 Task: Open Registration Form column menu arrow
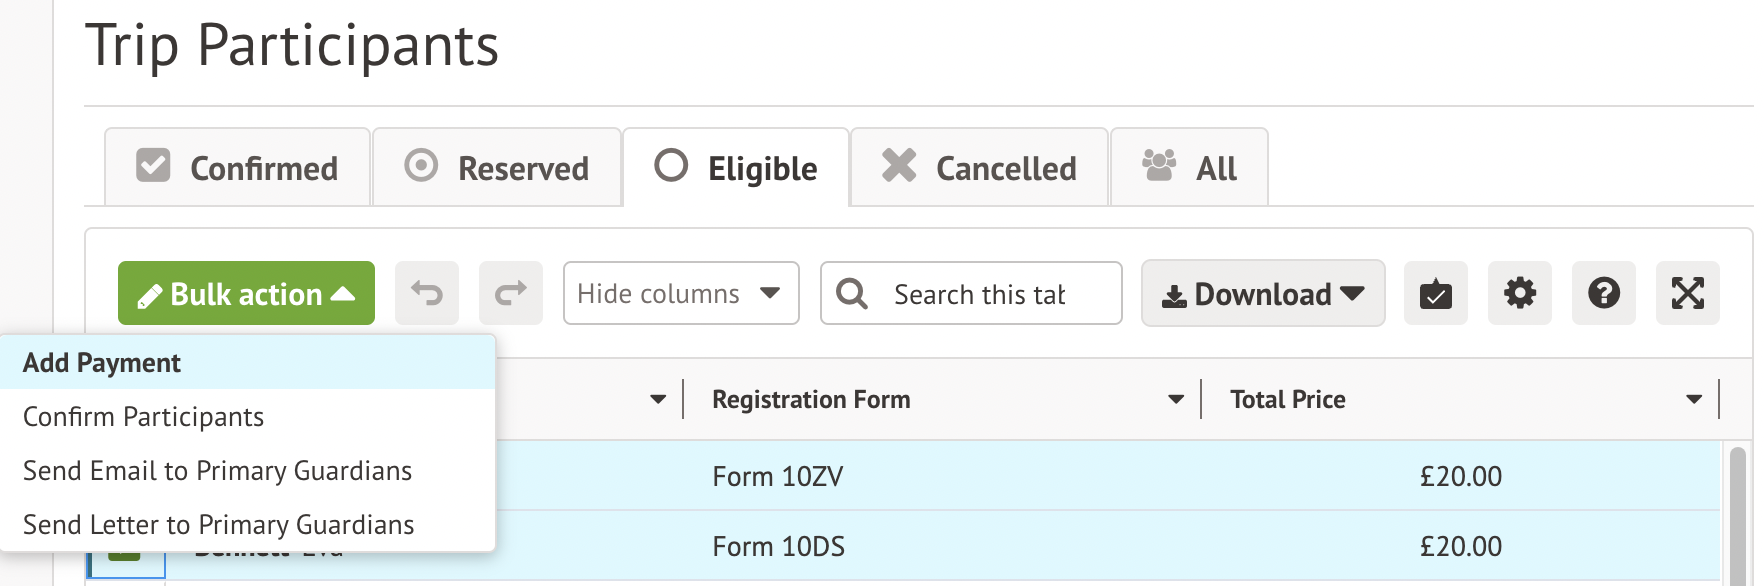(x=1176, y=399)
